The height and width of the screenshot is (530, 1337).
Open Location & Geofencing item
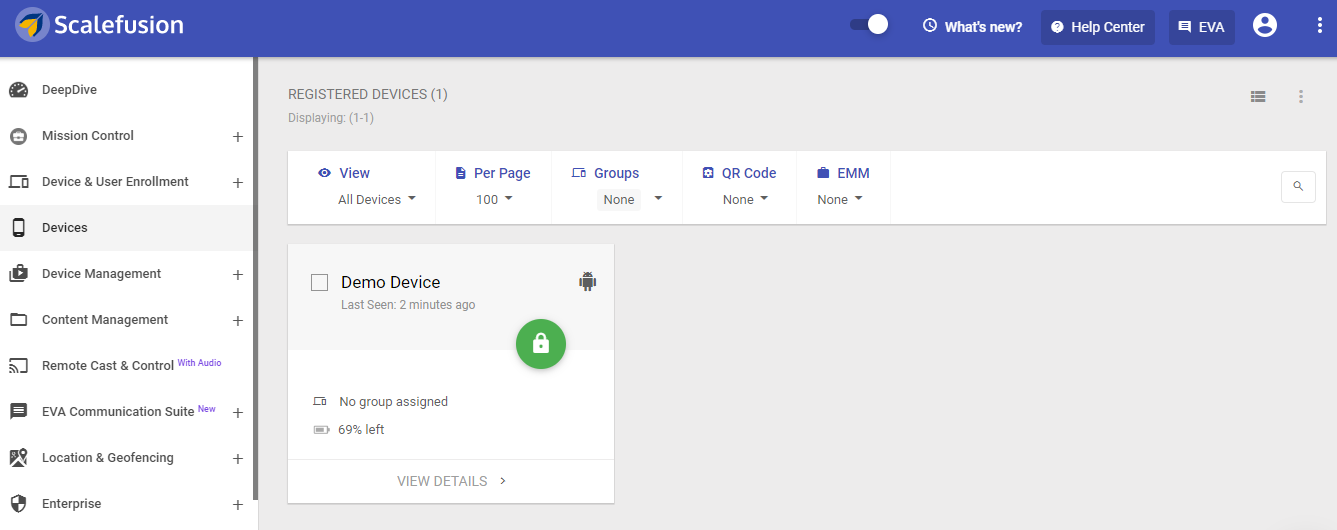click(x=108, y=458)
